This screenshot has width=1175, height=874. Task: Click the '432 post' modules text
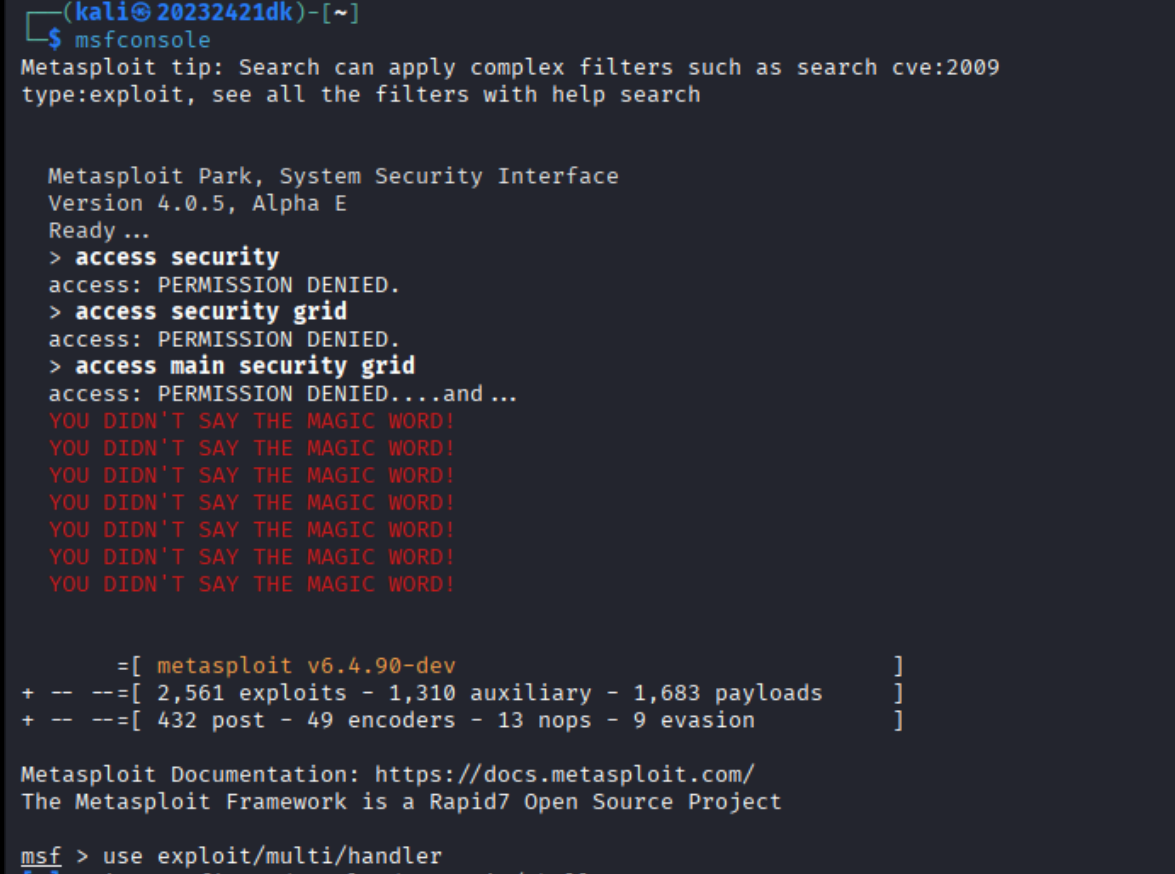pyautogui.click(x=211, y=720)
